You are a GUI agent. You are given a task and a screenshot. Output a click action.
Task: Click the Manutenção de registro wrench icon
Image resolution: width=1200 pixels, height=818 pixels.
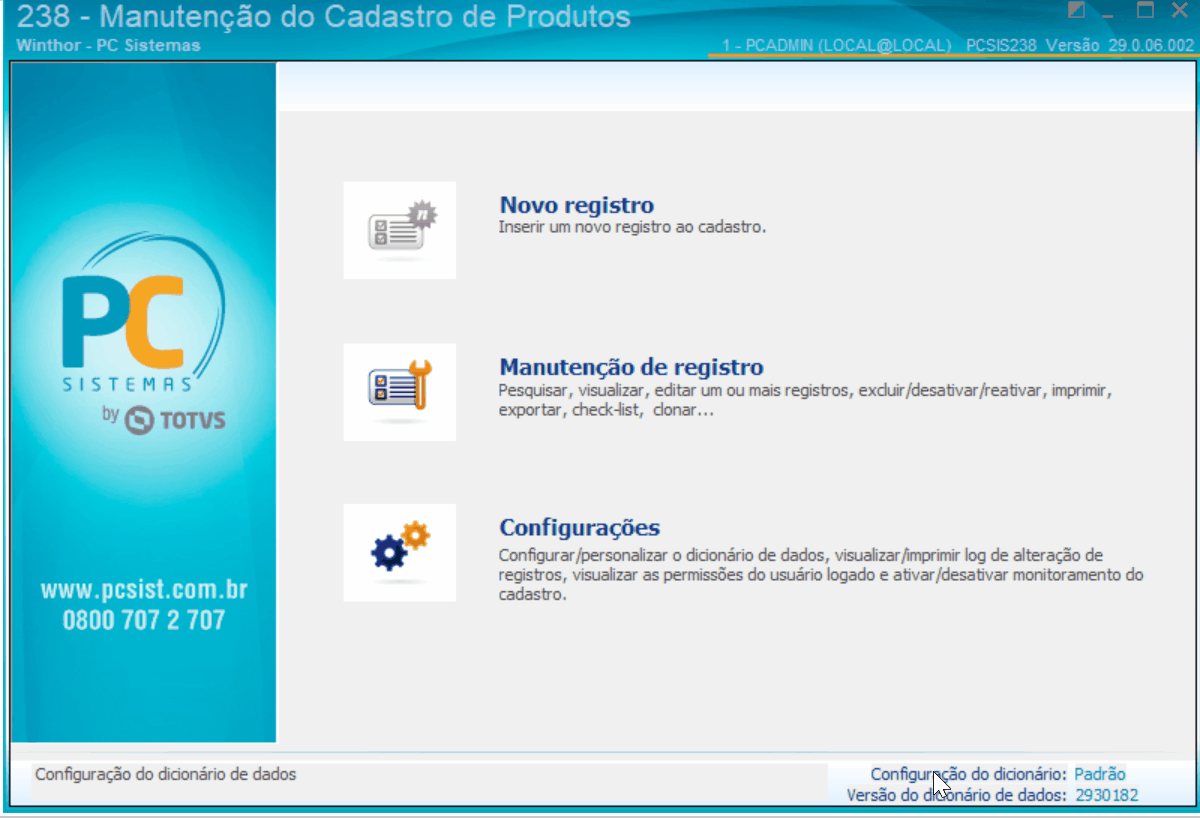pyautogui.click(x=399, y=392)
